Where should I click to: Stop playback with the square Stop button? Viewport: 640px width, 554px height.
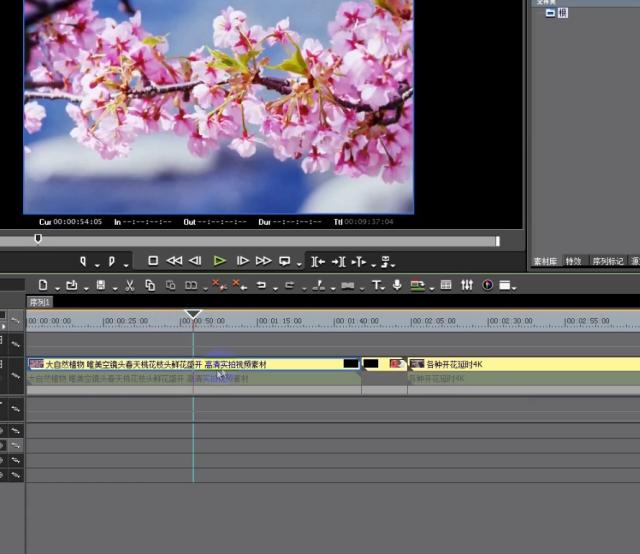click(x=153, y=260)
